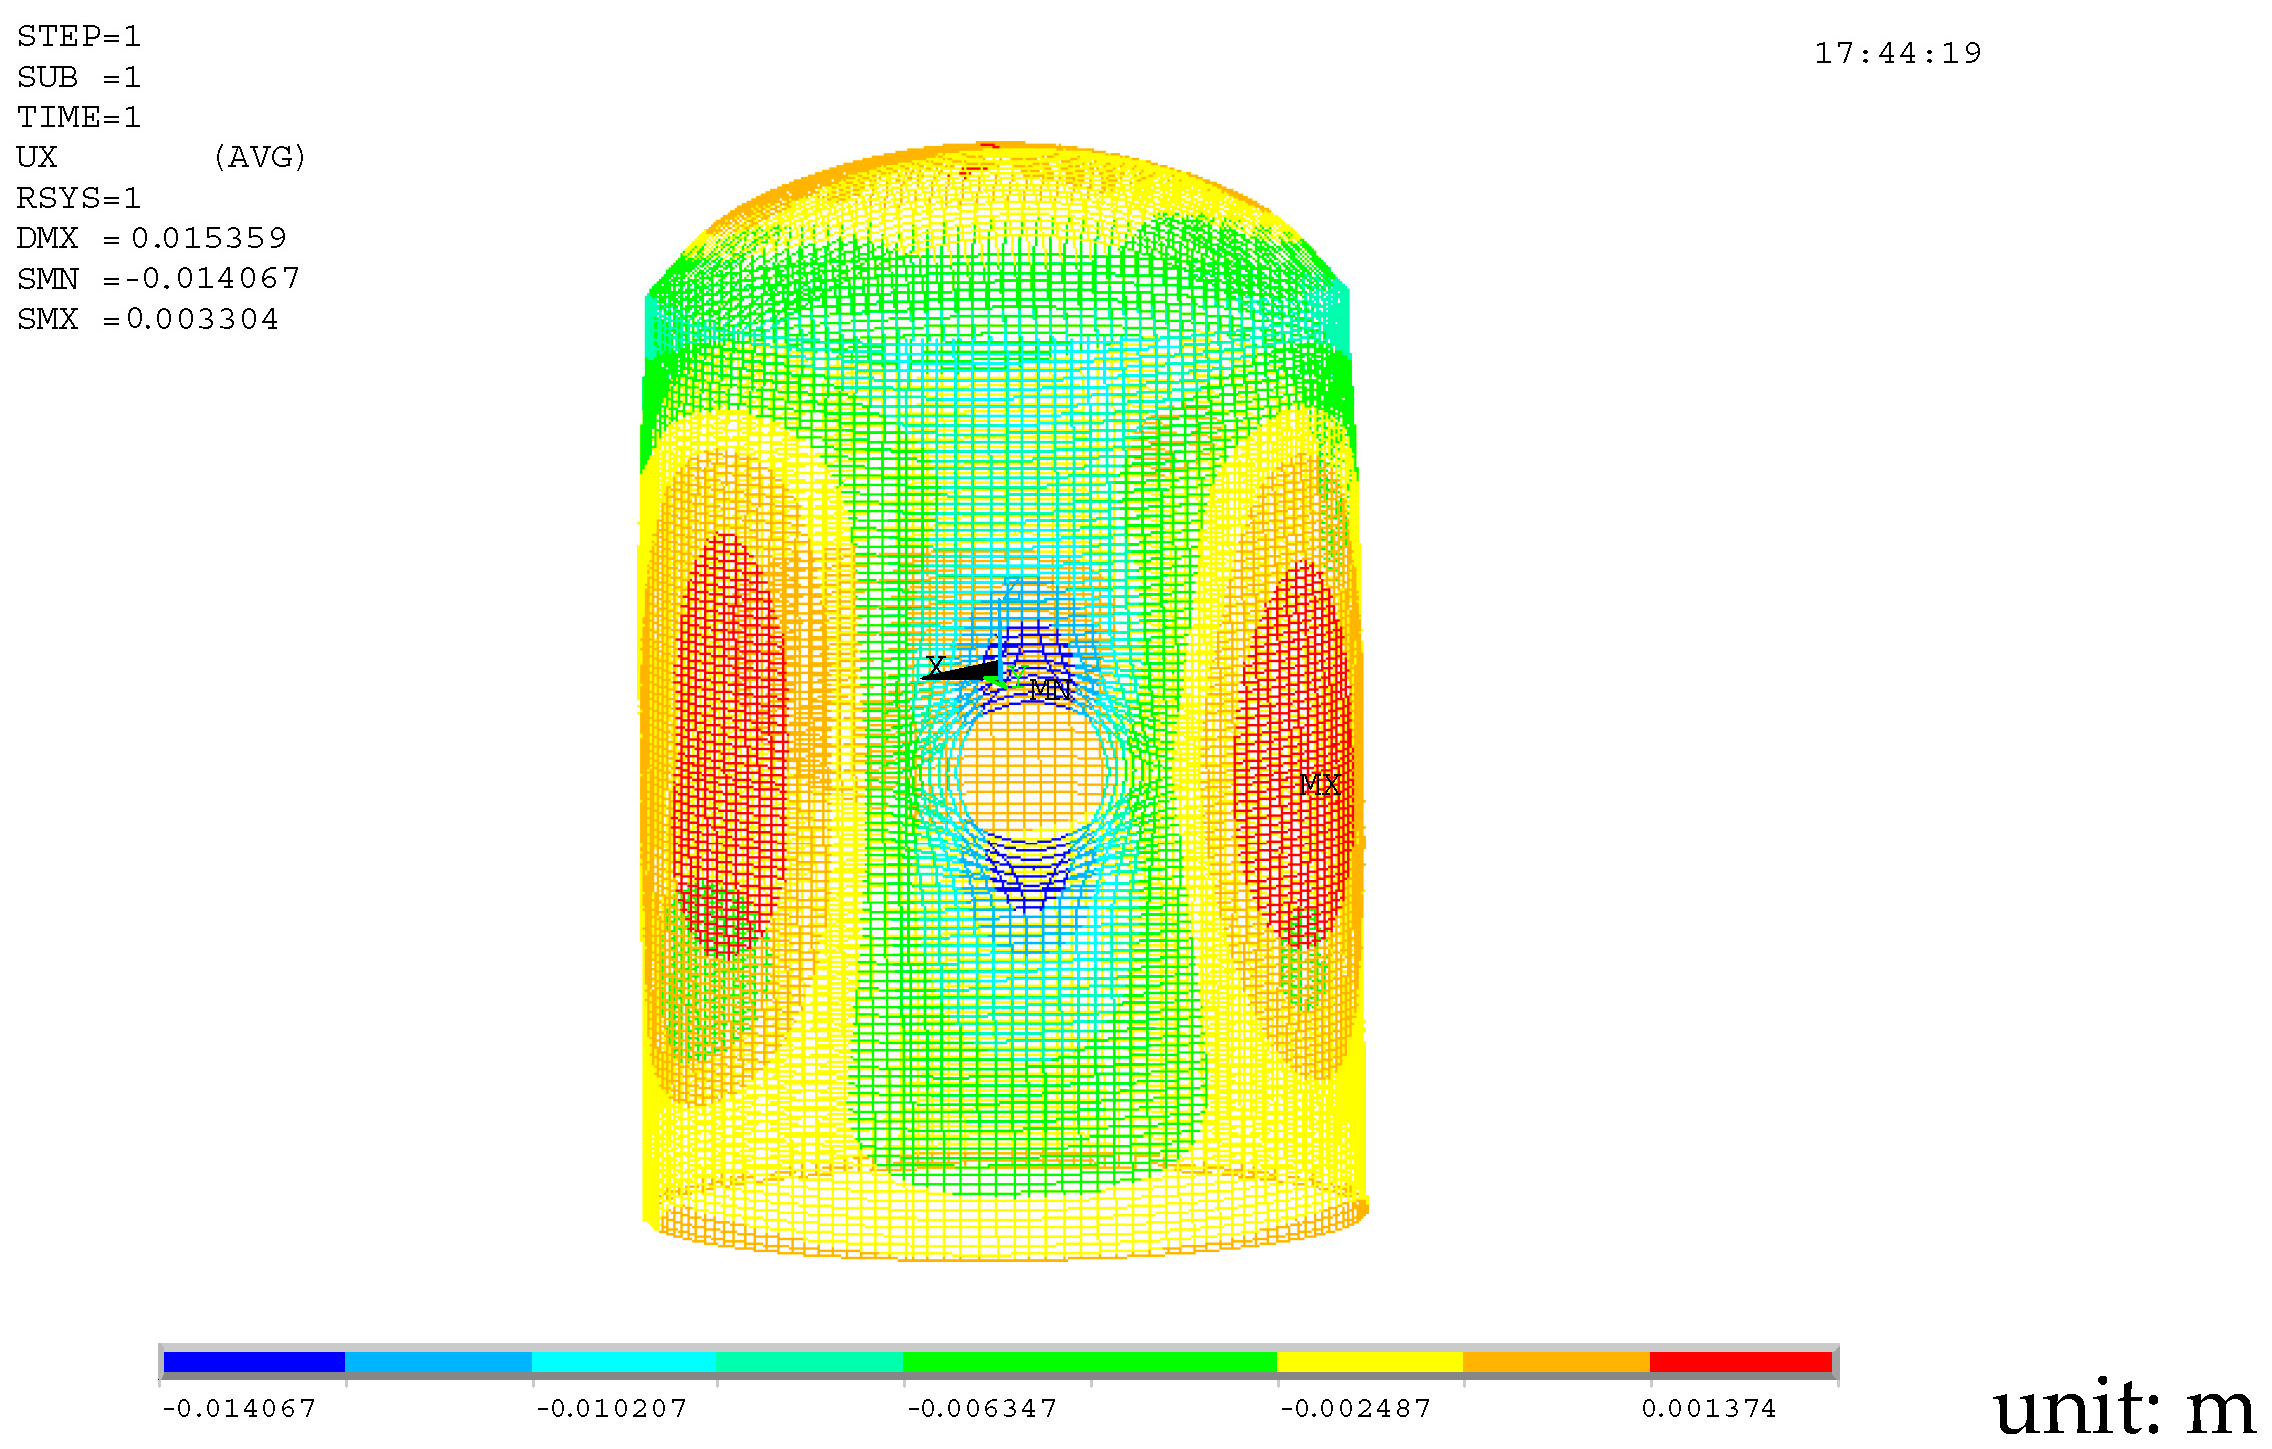Viewport: 2272px width, 1449px height.
Task: Click the "unit: m" annotation
Action: 2125,1408
